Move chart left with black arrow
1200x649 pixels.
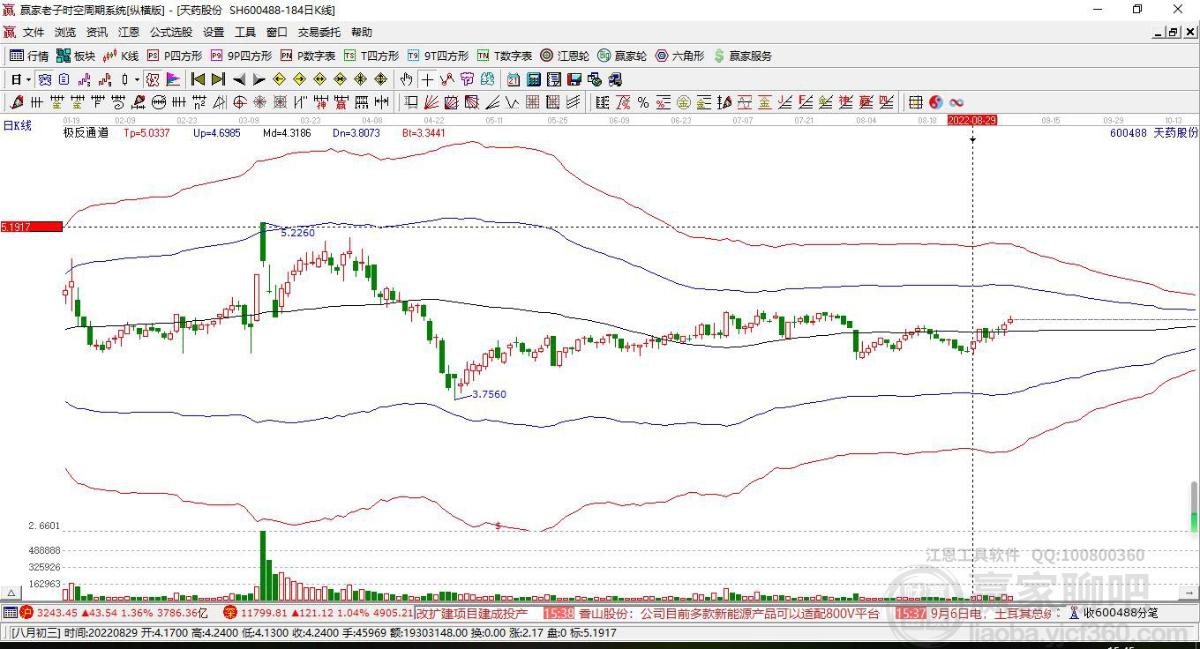click(x=240, y=79)
